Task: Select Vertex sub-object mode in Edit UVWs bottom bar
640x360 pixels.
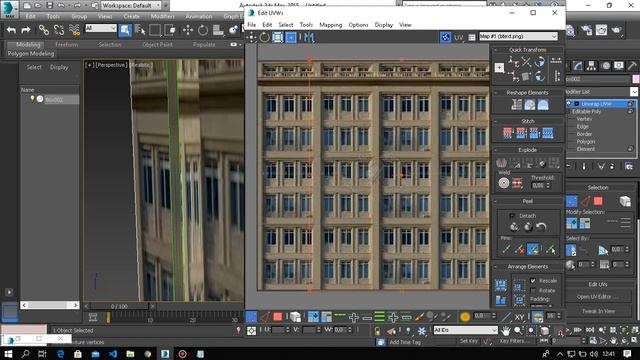Action: [251, 317]
